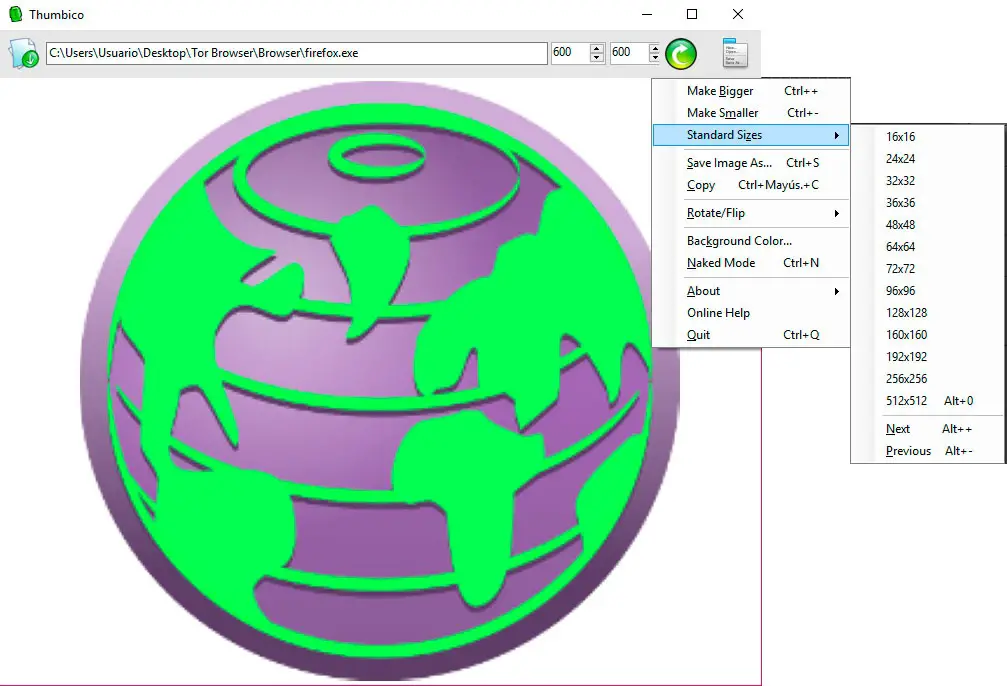The image size is (1007, 686).
Task: Select Quit from the menu
Action: pos(751,335)
